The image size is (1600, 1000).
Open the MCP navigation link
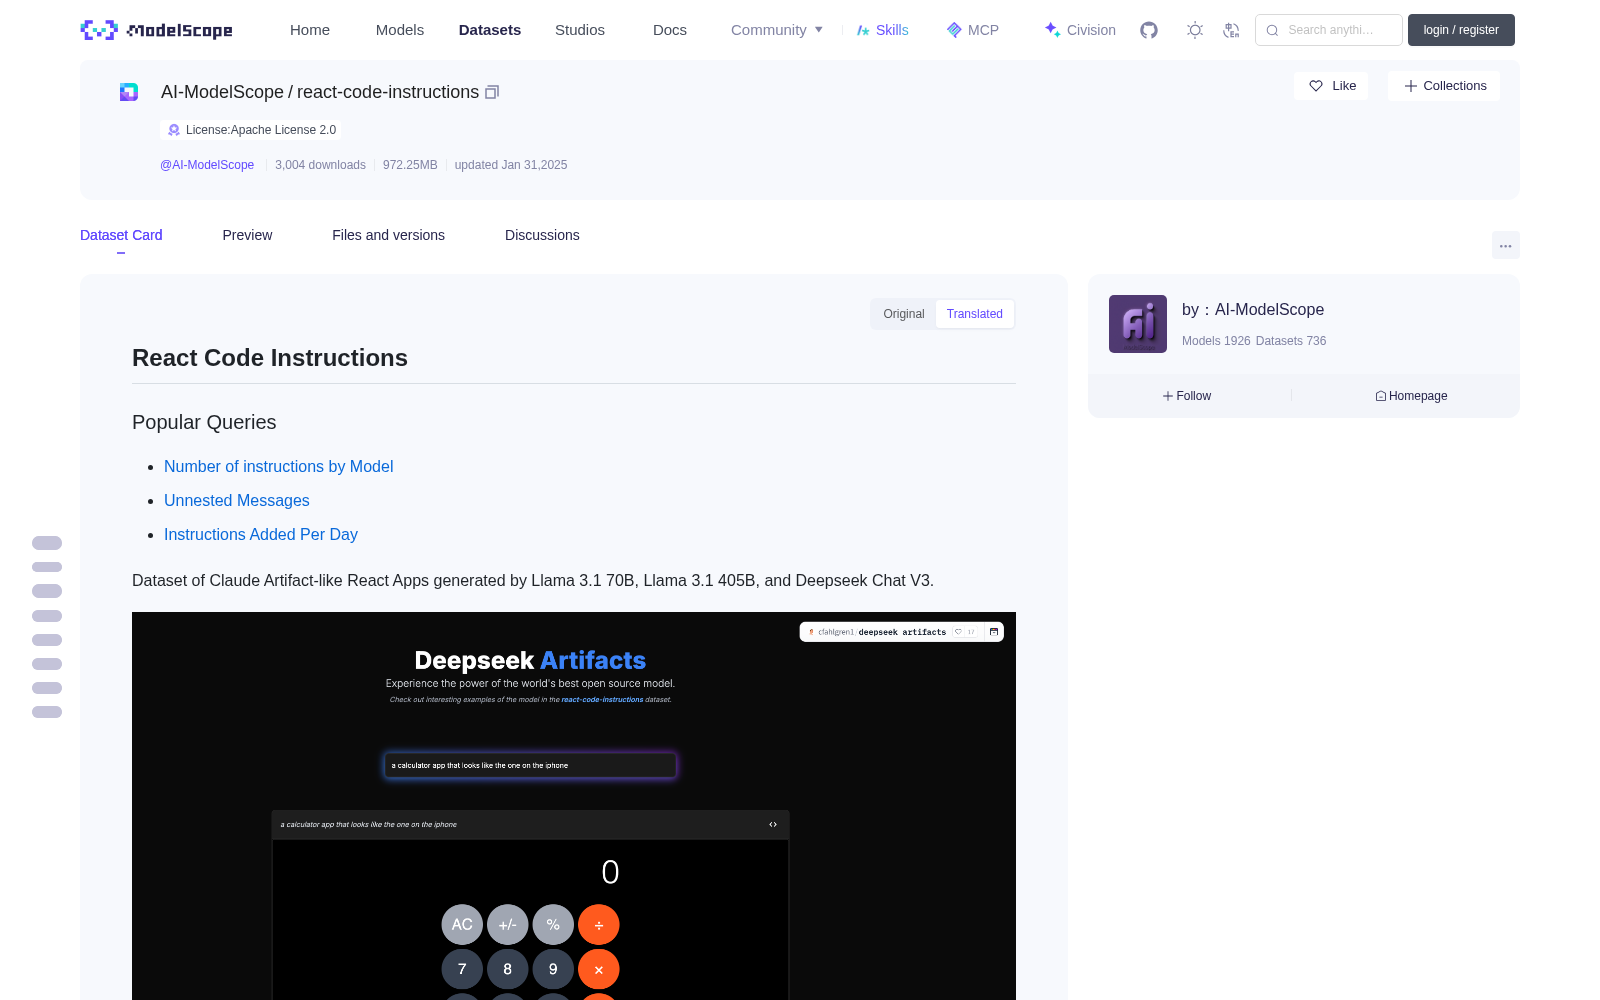click(973, 30)
